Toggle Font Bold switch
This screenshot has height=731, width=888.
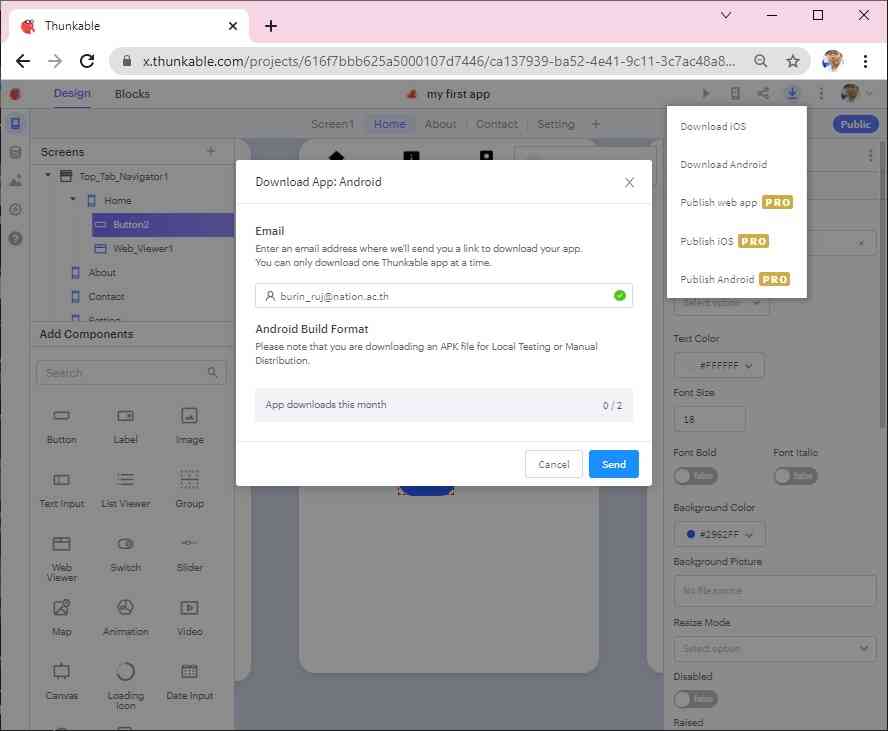[695, 476]
